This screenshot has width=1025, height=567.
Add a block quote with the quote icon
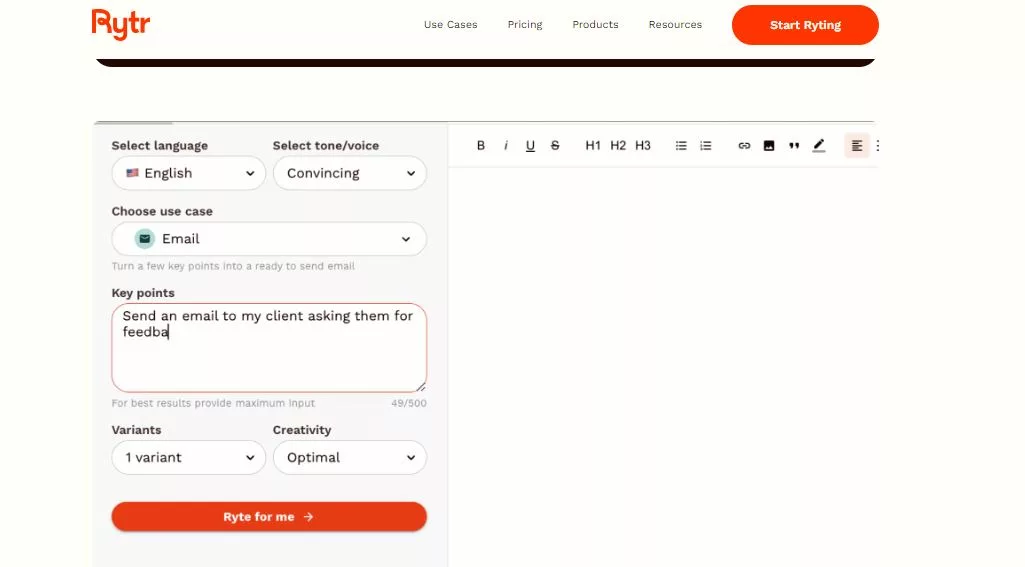pos(794,145)
